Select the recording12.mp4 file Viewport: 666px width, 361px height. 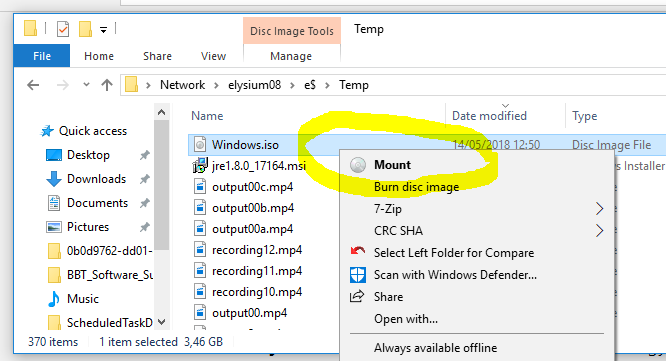pyautogui.click(x=257, y=250)
